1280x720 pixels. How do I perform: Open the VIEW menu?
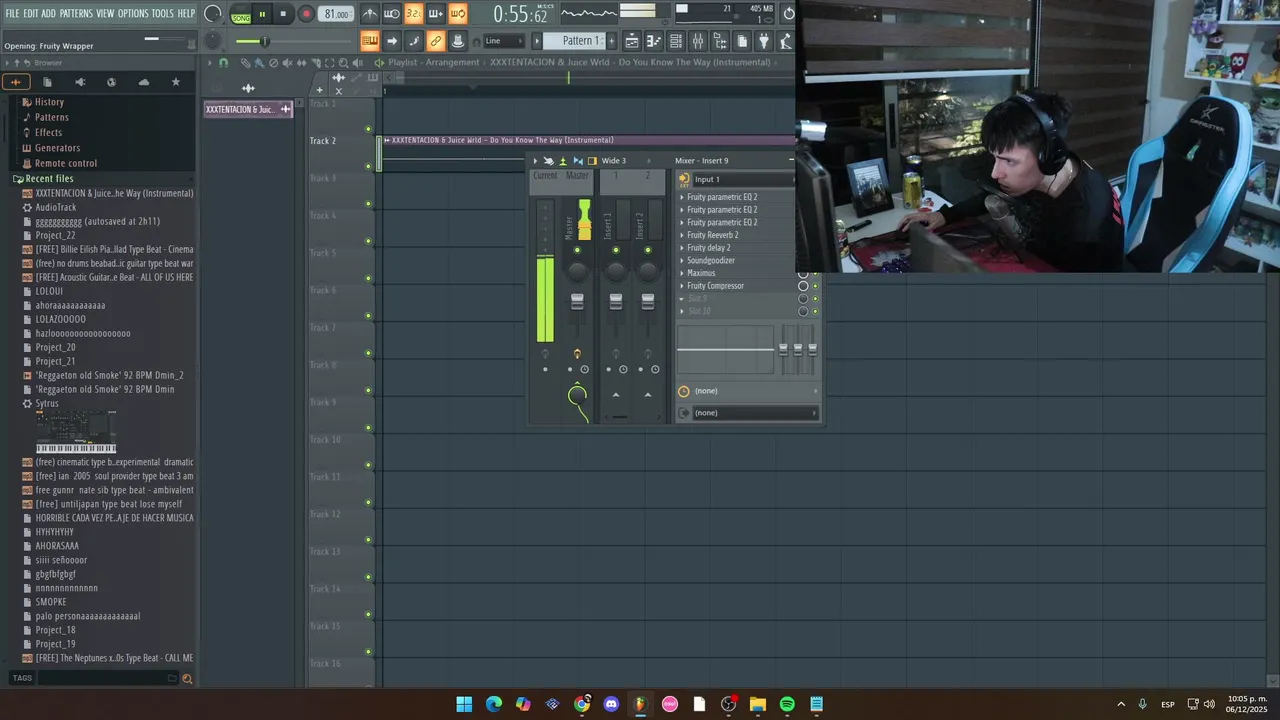pyautogui.click(x=105, y=13)
